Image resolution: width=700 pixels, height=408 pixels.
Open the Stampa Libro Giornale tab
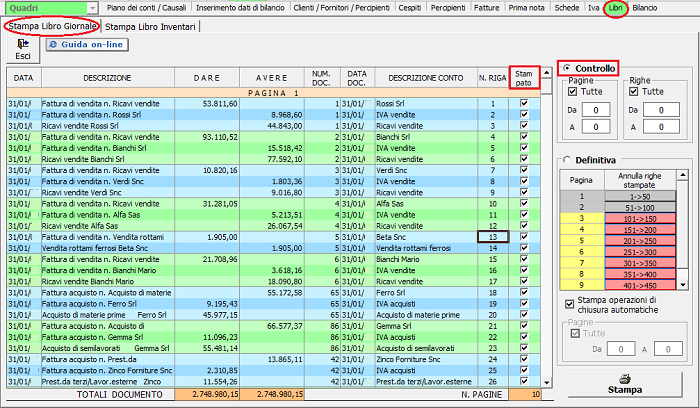(x=50, y=26)
